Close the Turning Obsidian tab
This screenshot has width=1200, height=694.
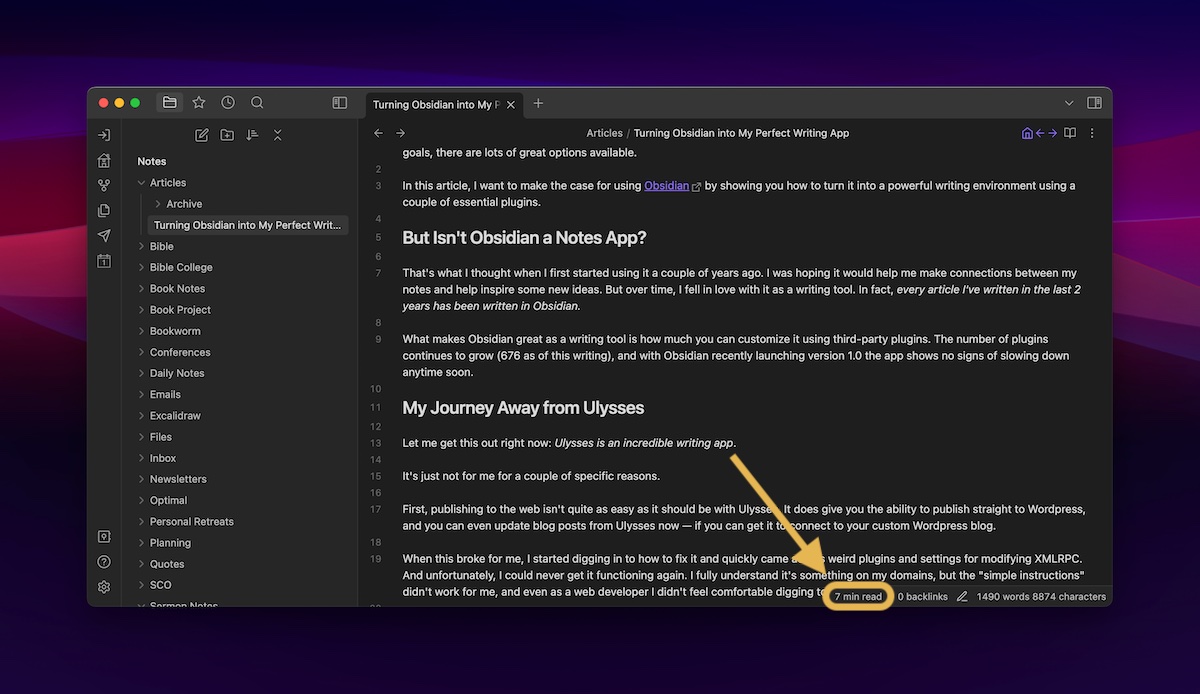click(511, 104)
